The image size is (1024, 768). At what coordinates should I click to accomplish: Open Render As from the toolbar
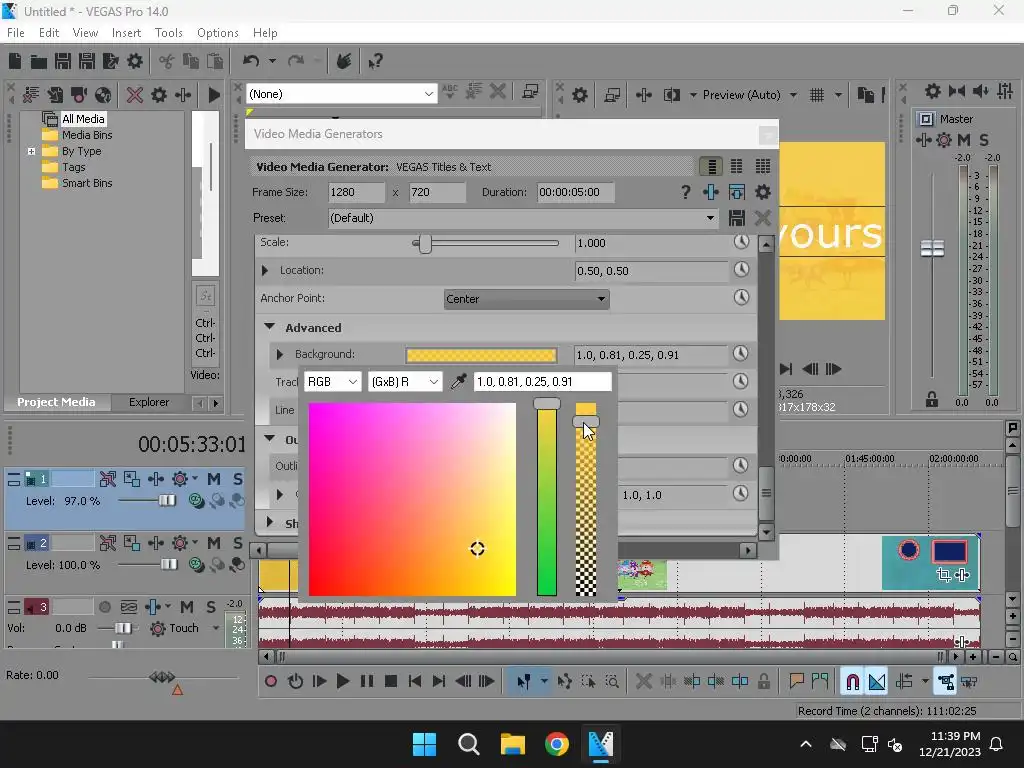(110, 61)
